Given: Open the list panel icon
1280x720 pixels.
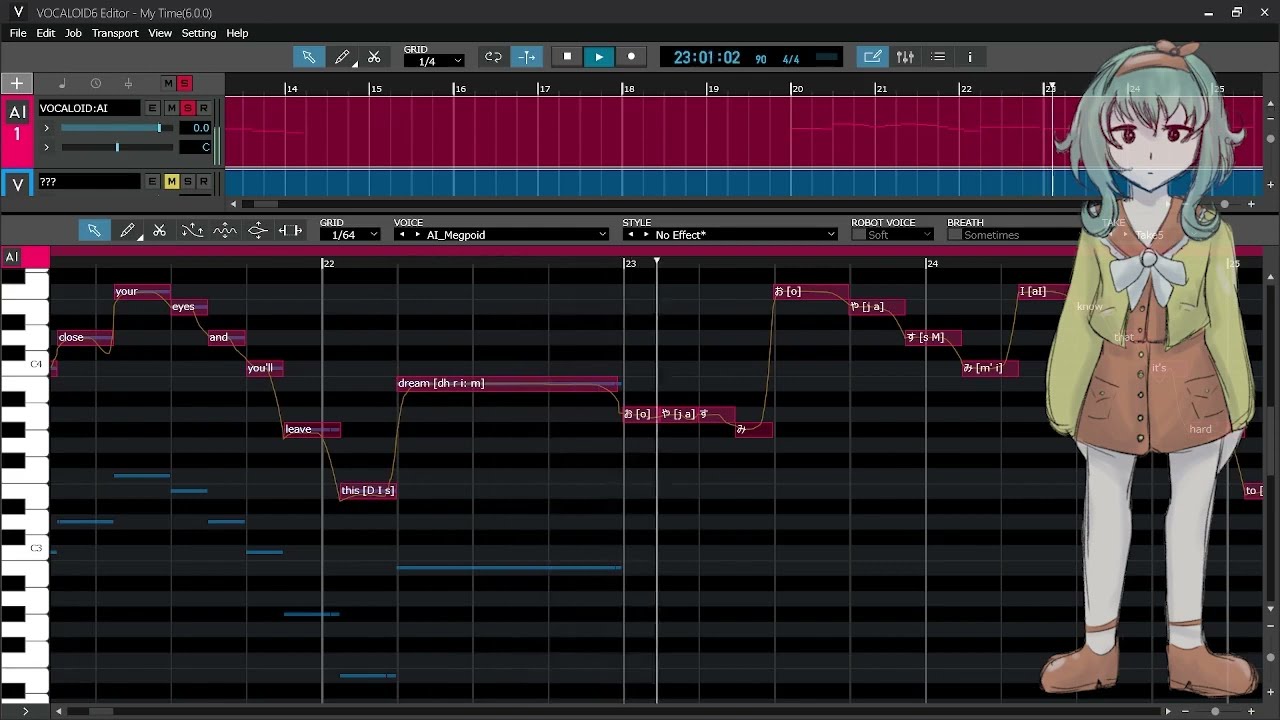Looking at the screenshot, I should (x=938, y=57).
